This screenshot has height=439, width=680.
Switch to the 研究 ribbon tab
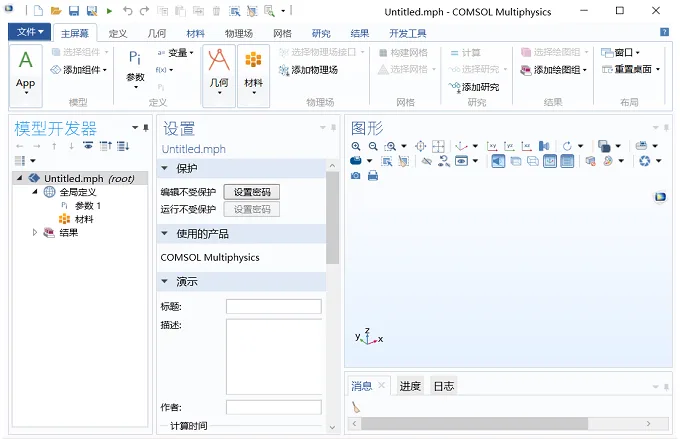[321, 33]
